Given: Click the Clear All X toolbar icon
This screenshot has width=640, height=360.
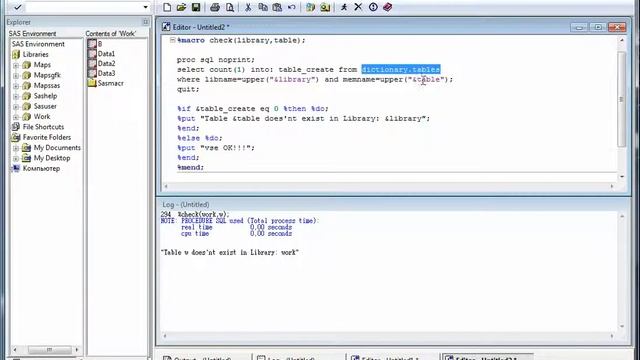Looking at the screenshot, I should pyautogui.click(x=358, y=7).
